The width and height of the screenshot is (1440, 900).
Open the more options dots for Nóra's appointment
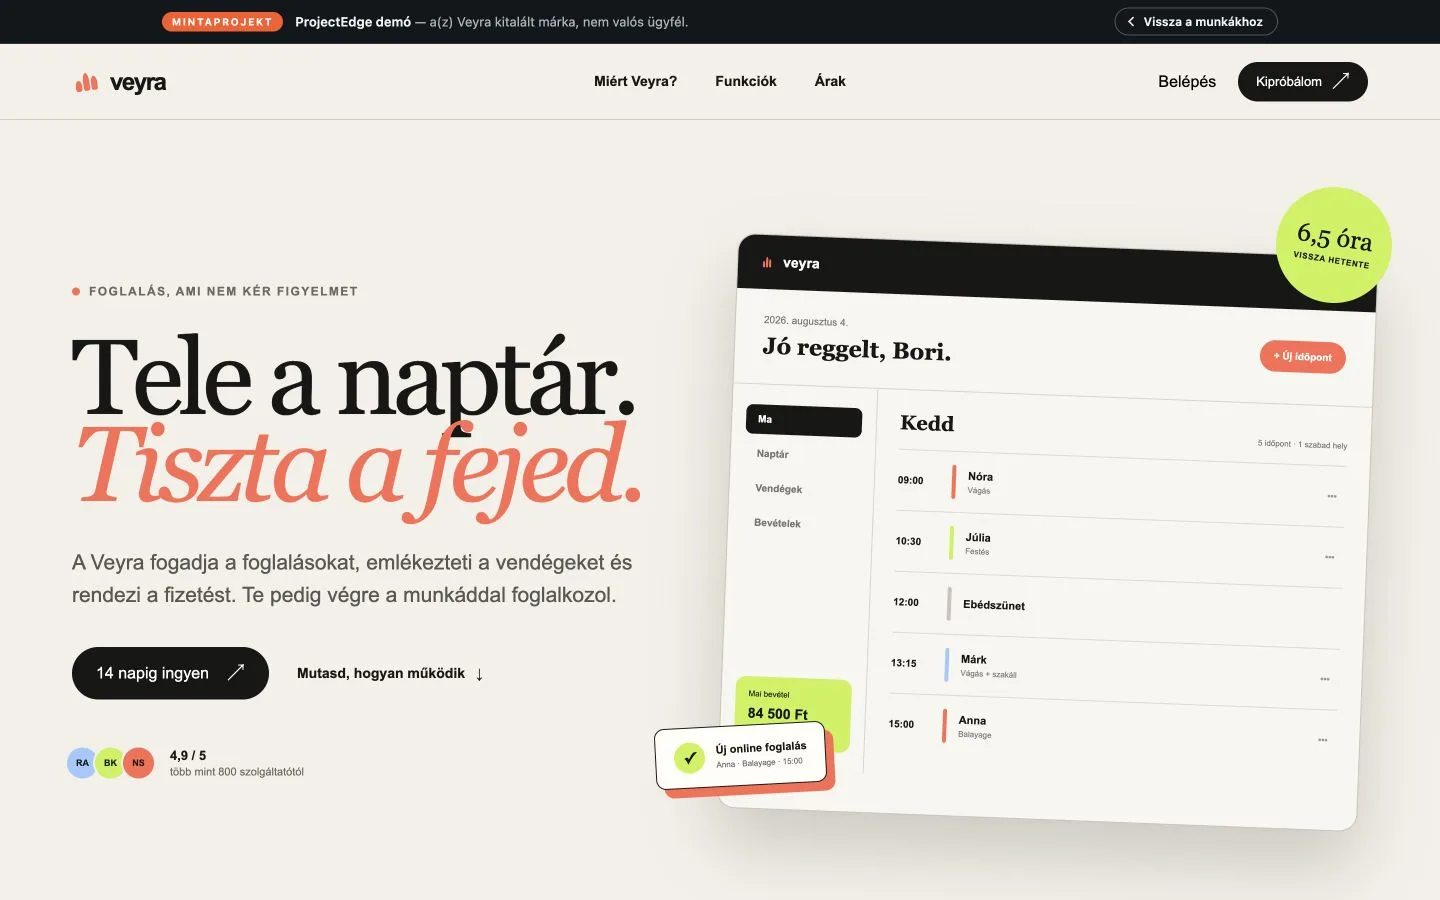[x=1332, y=496]
